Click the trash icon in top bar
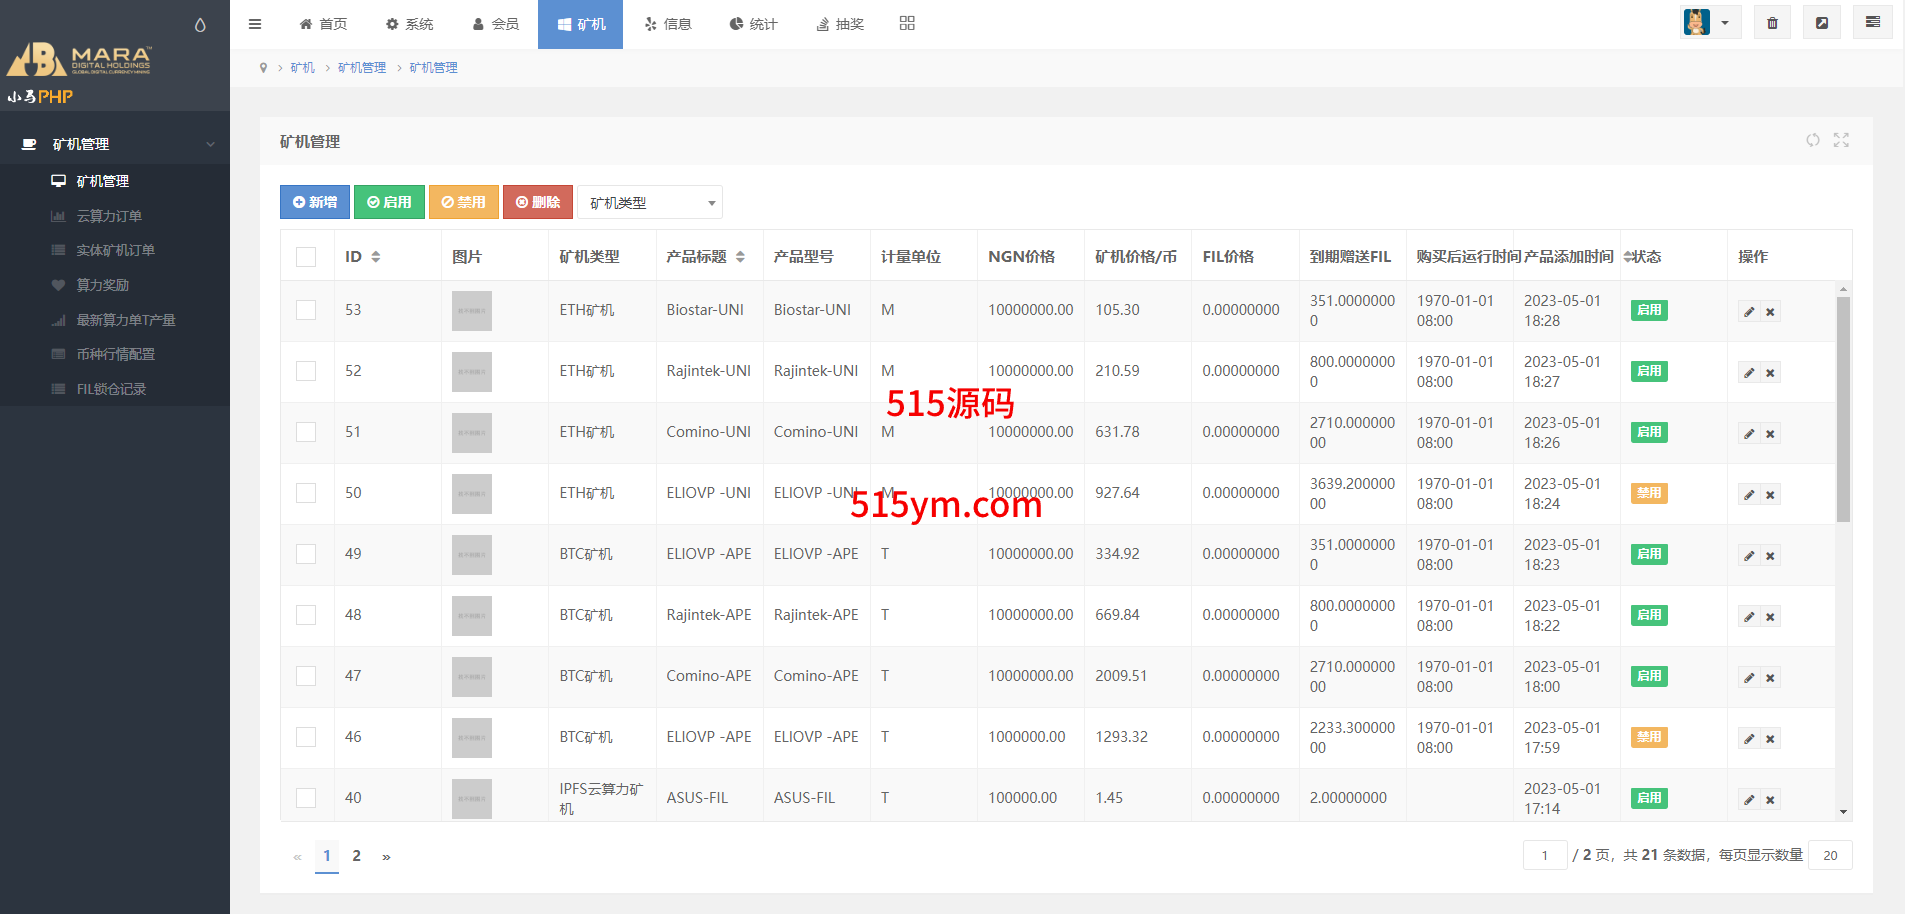The width and height of the screenshot is (1905, 914). pyautogui.click(x=1772, y=23)
